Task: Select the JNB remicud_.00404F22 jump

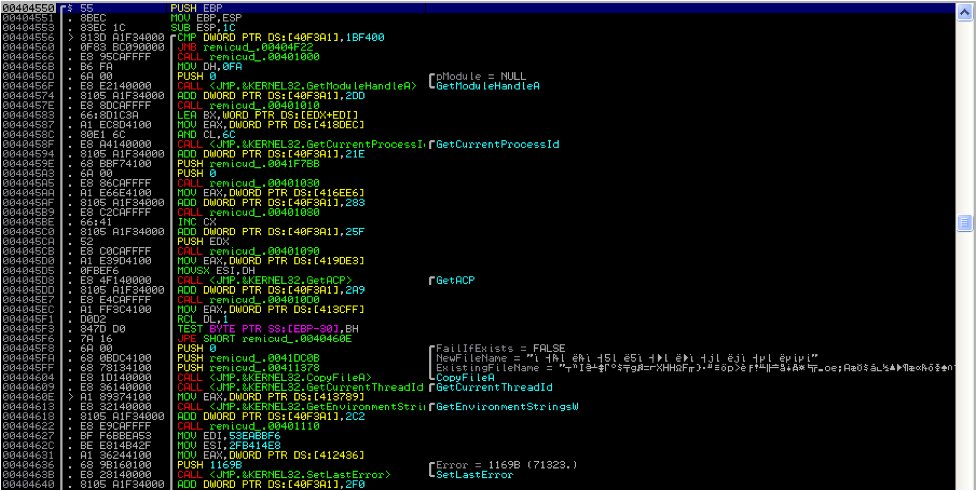Action: coord(245,47)
